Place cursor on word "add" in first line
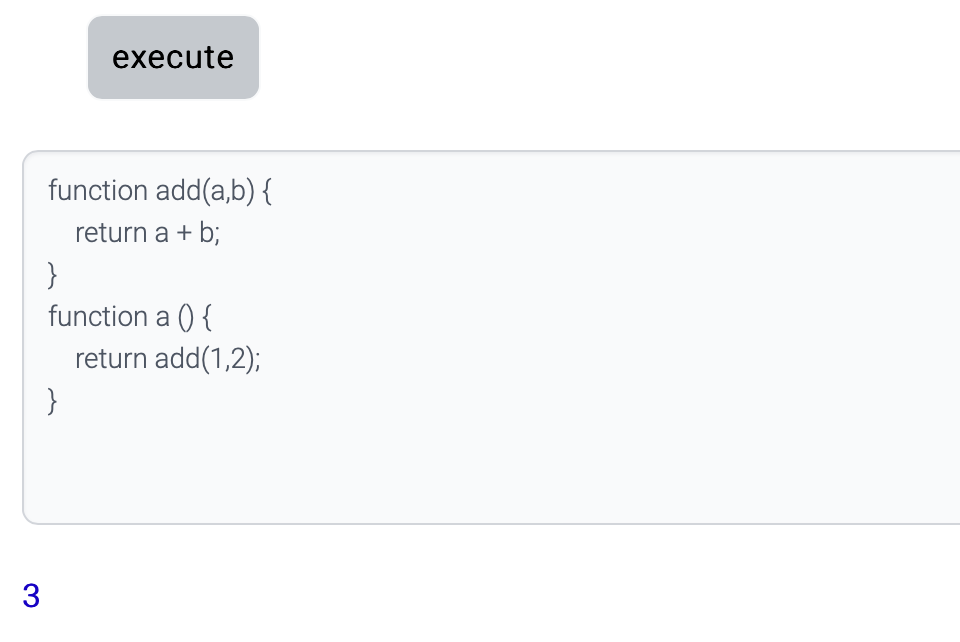Viewport: 960px width, 642px height. [179, 190]
